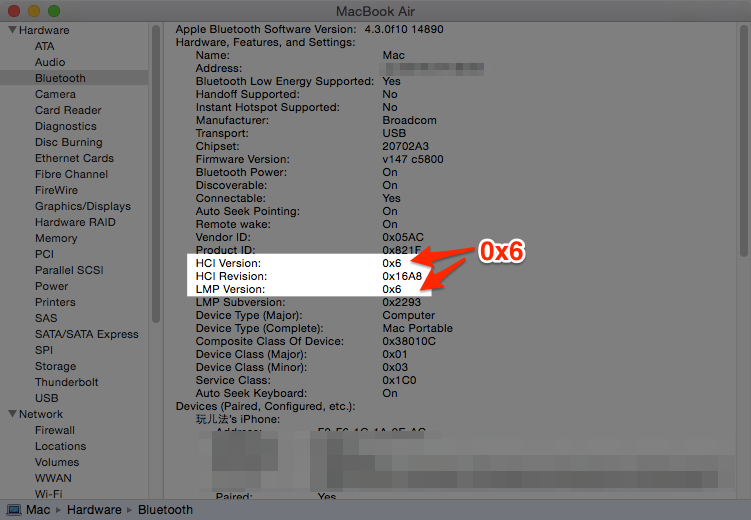This screenshot has height=520, width=751.
Task: Select Ethernet Cards item
Action: pos(74,158)
